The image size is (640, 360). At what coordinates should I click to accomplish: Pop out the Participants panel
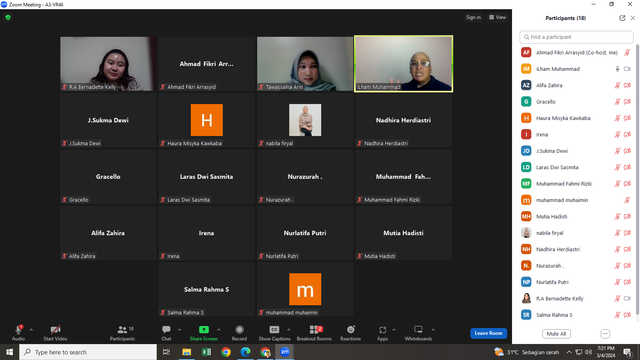click(x=622, y=18)
